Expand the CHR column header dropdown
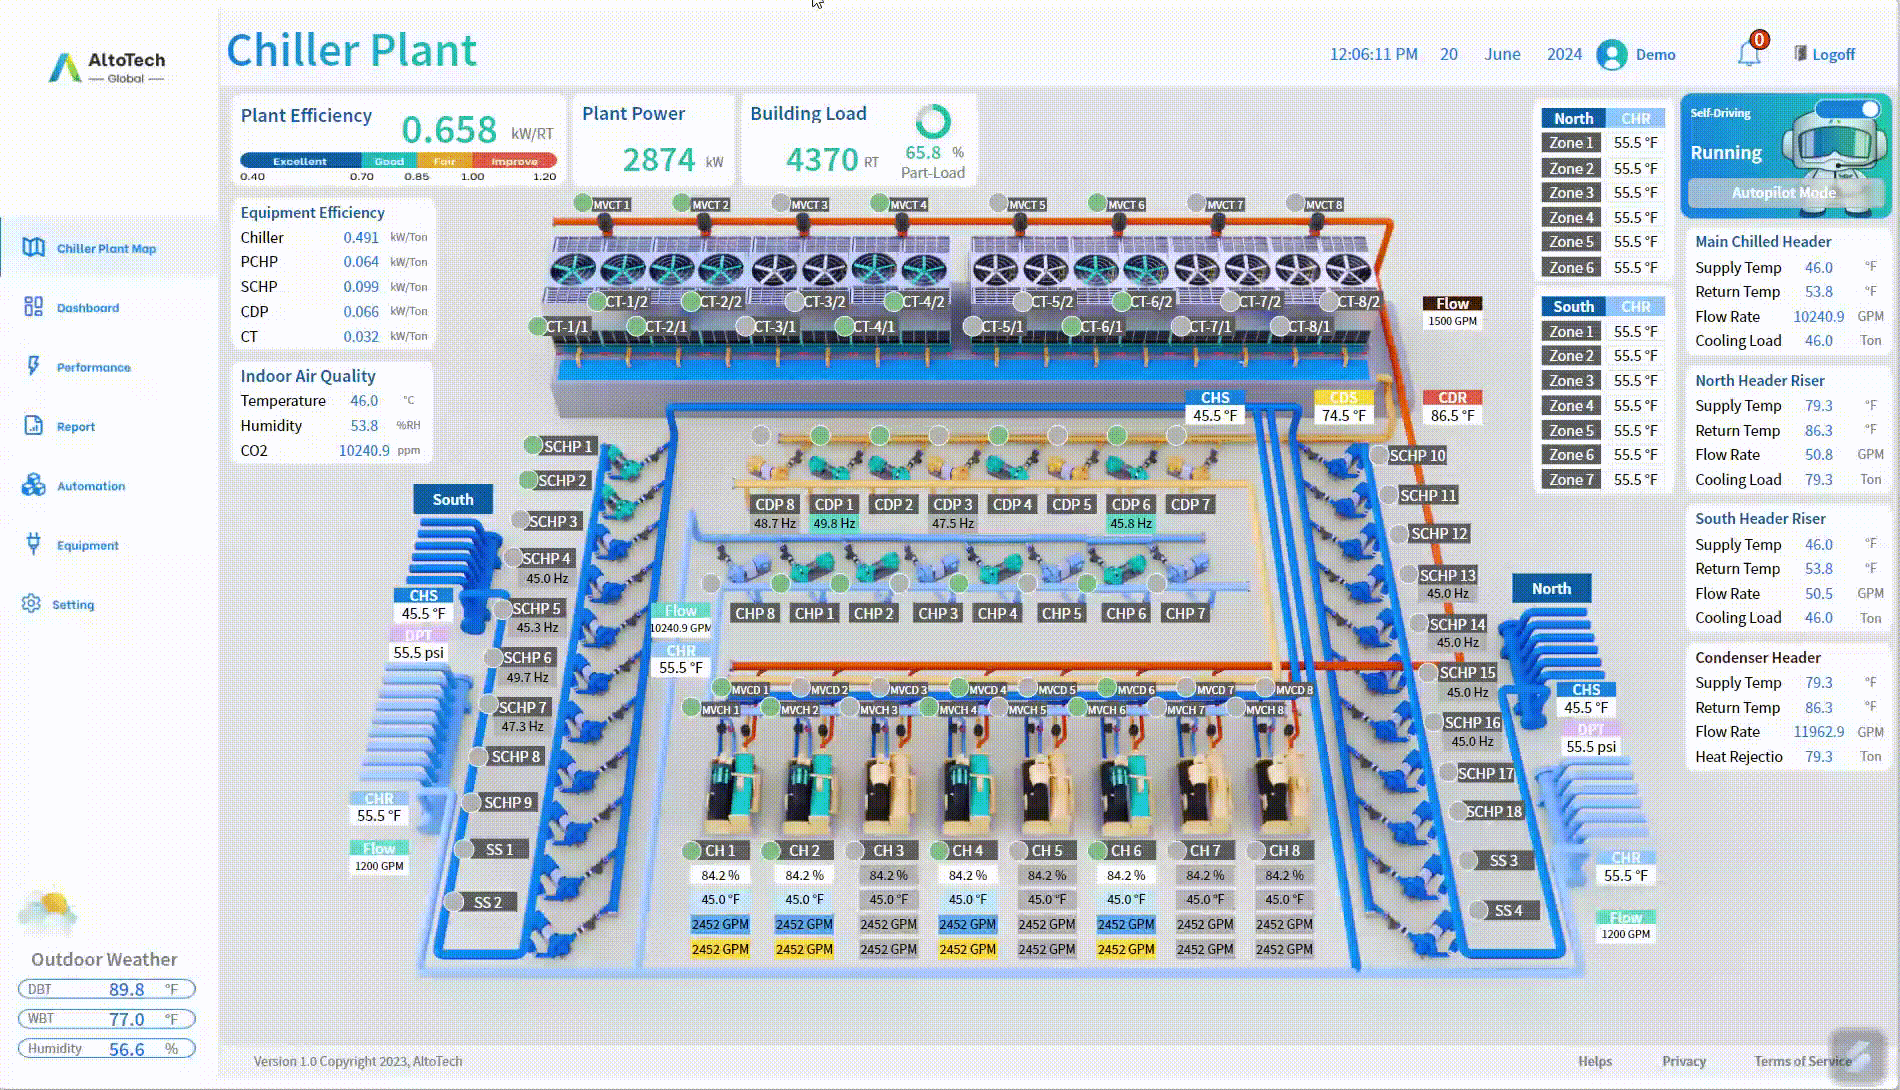The width and height of the screenshot is (1900, 1090). tap(1637, 118)
